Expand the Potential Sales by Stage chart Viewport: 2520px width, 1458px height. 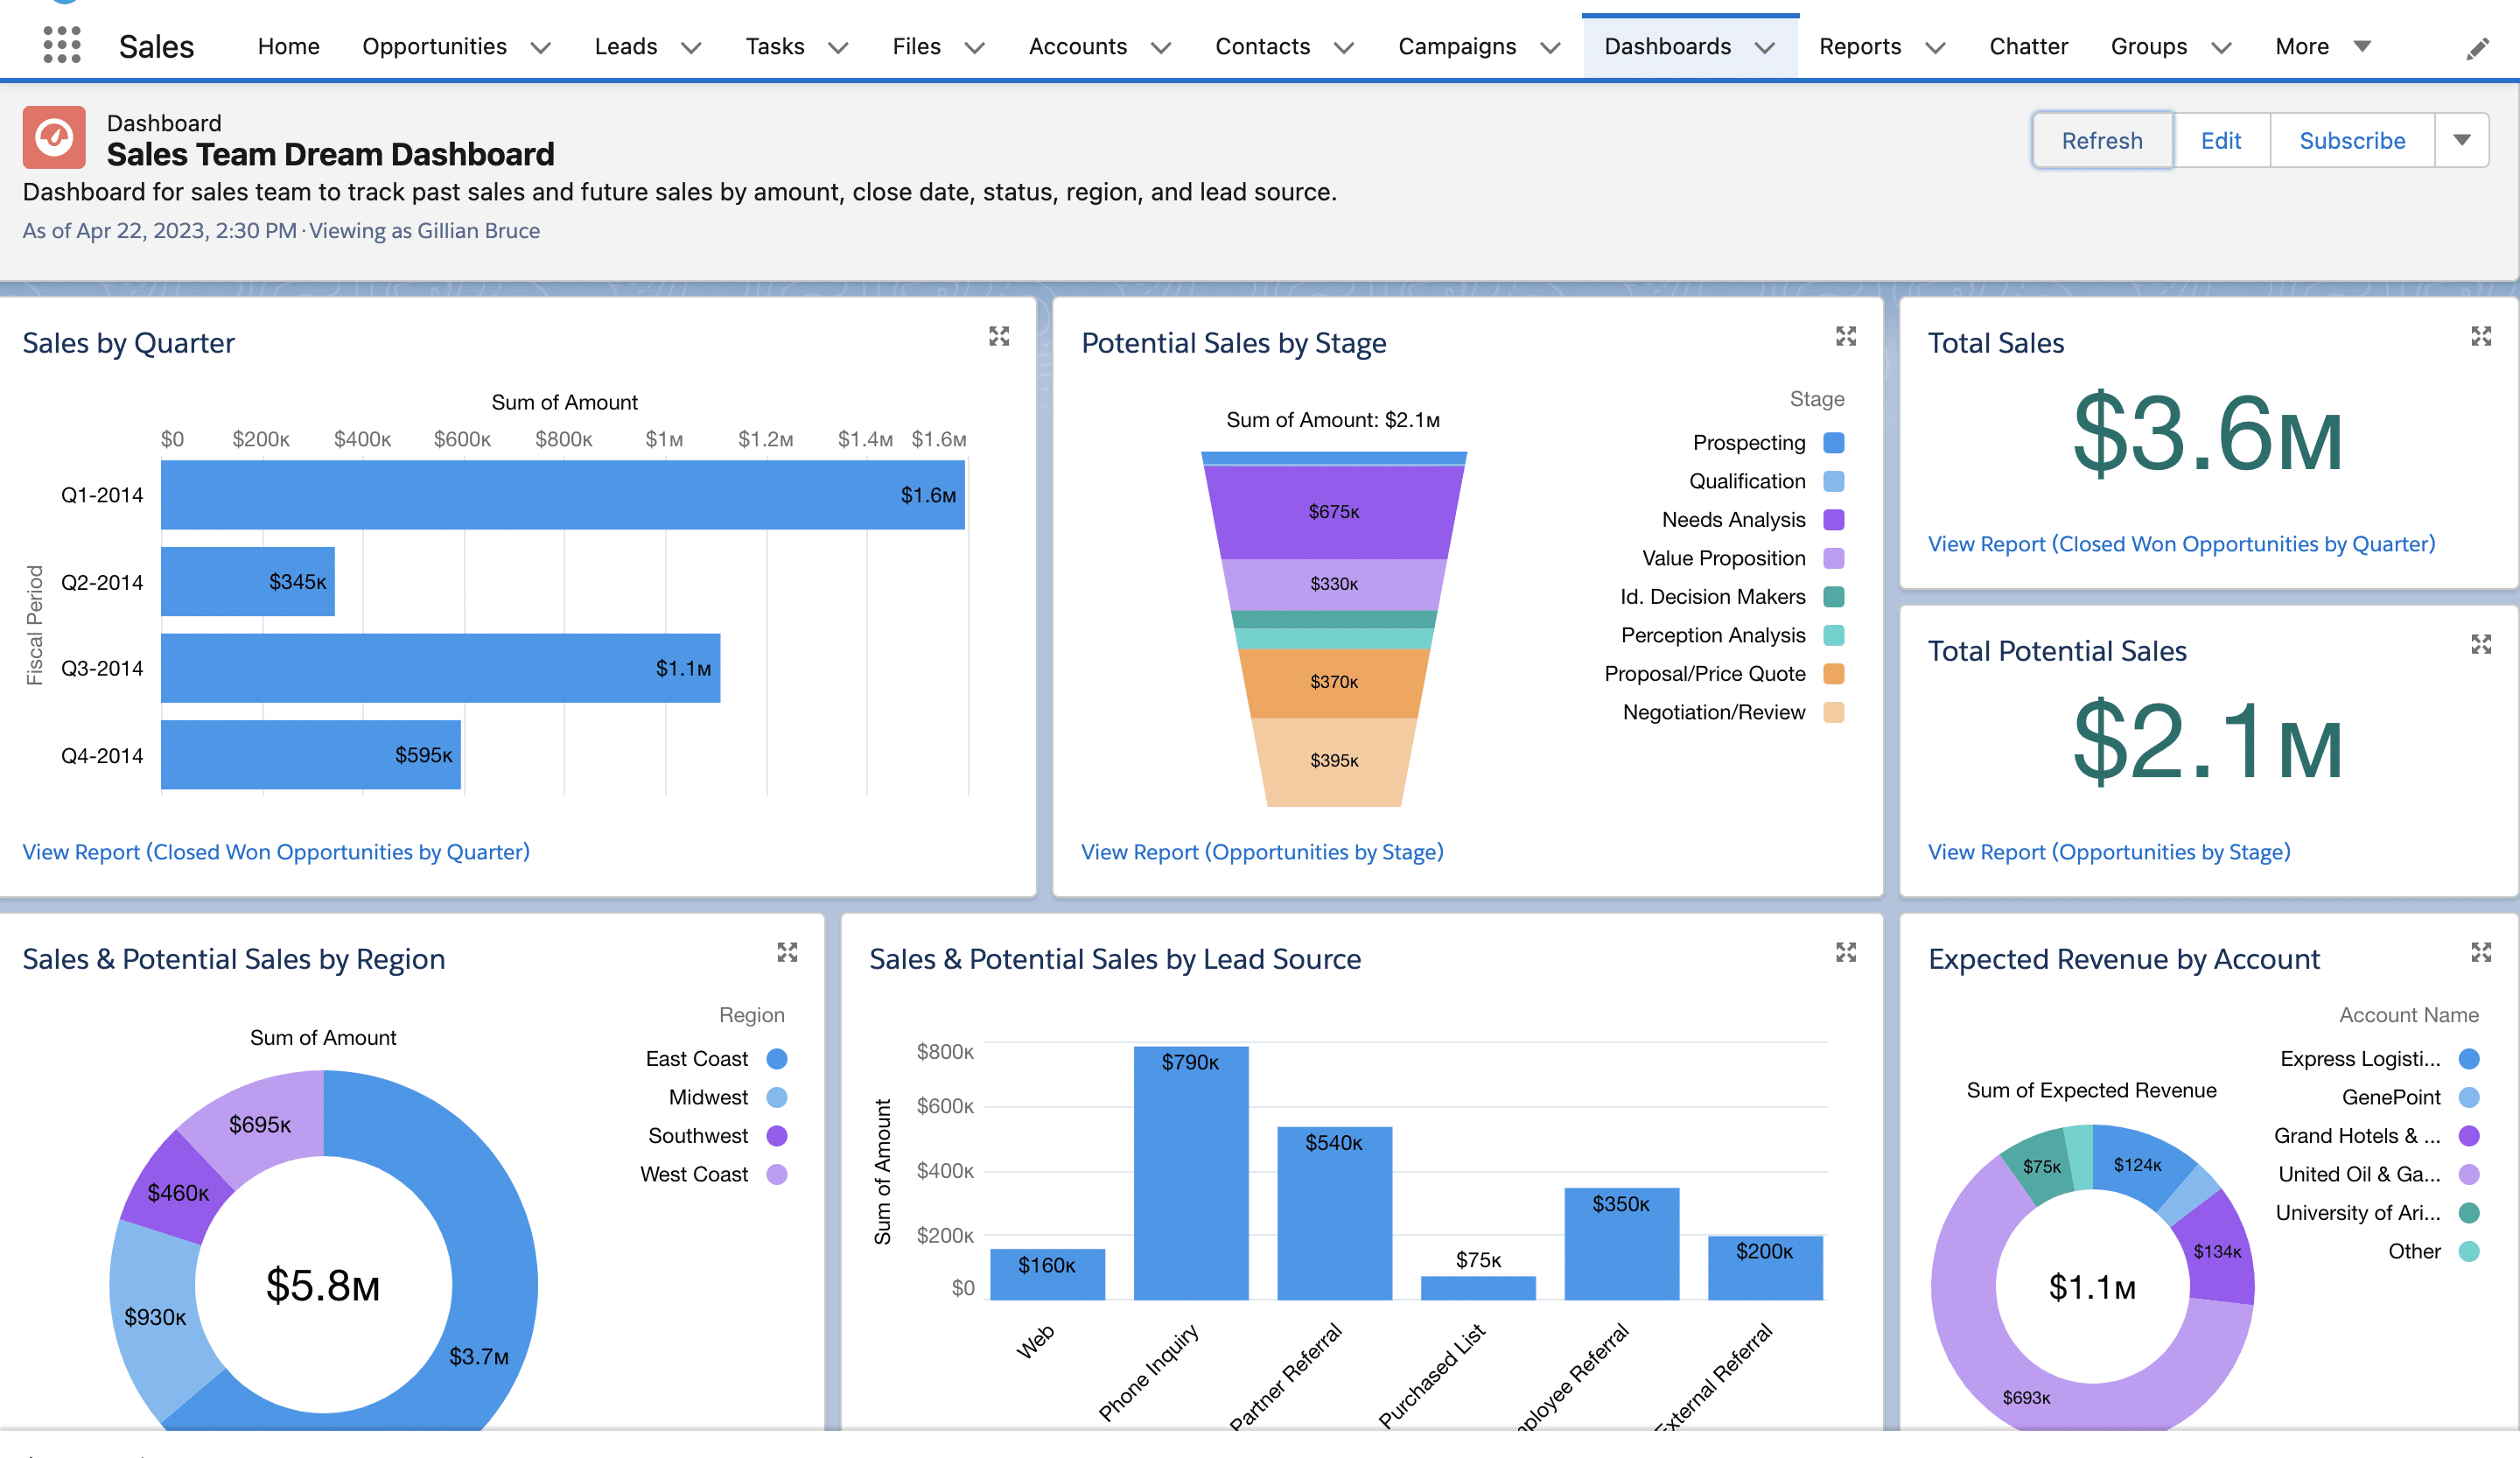coord(1846,336)
